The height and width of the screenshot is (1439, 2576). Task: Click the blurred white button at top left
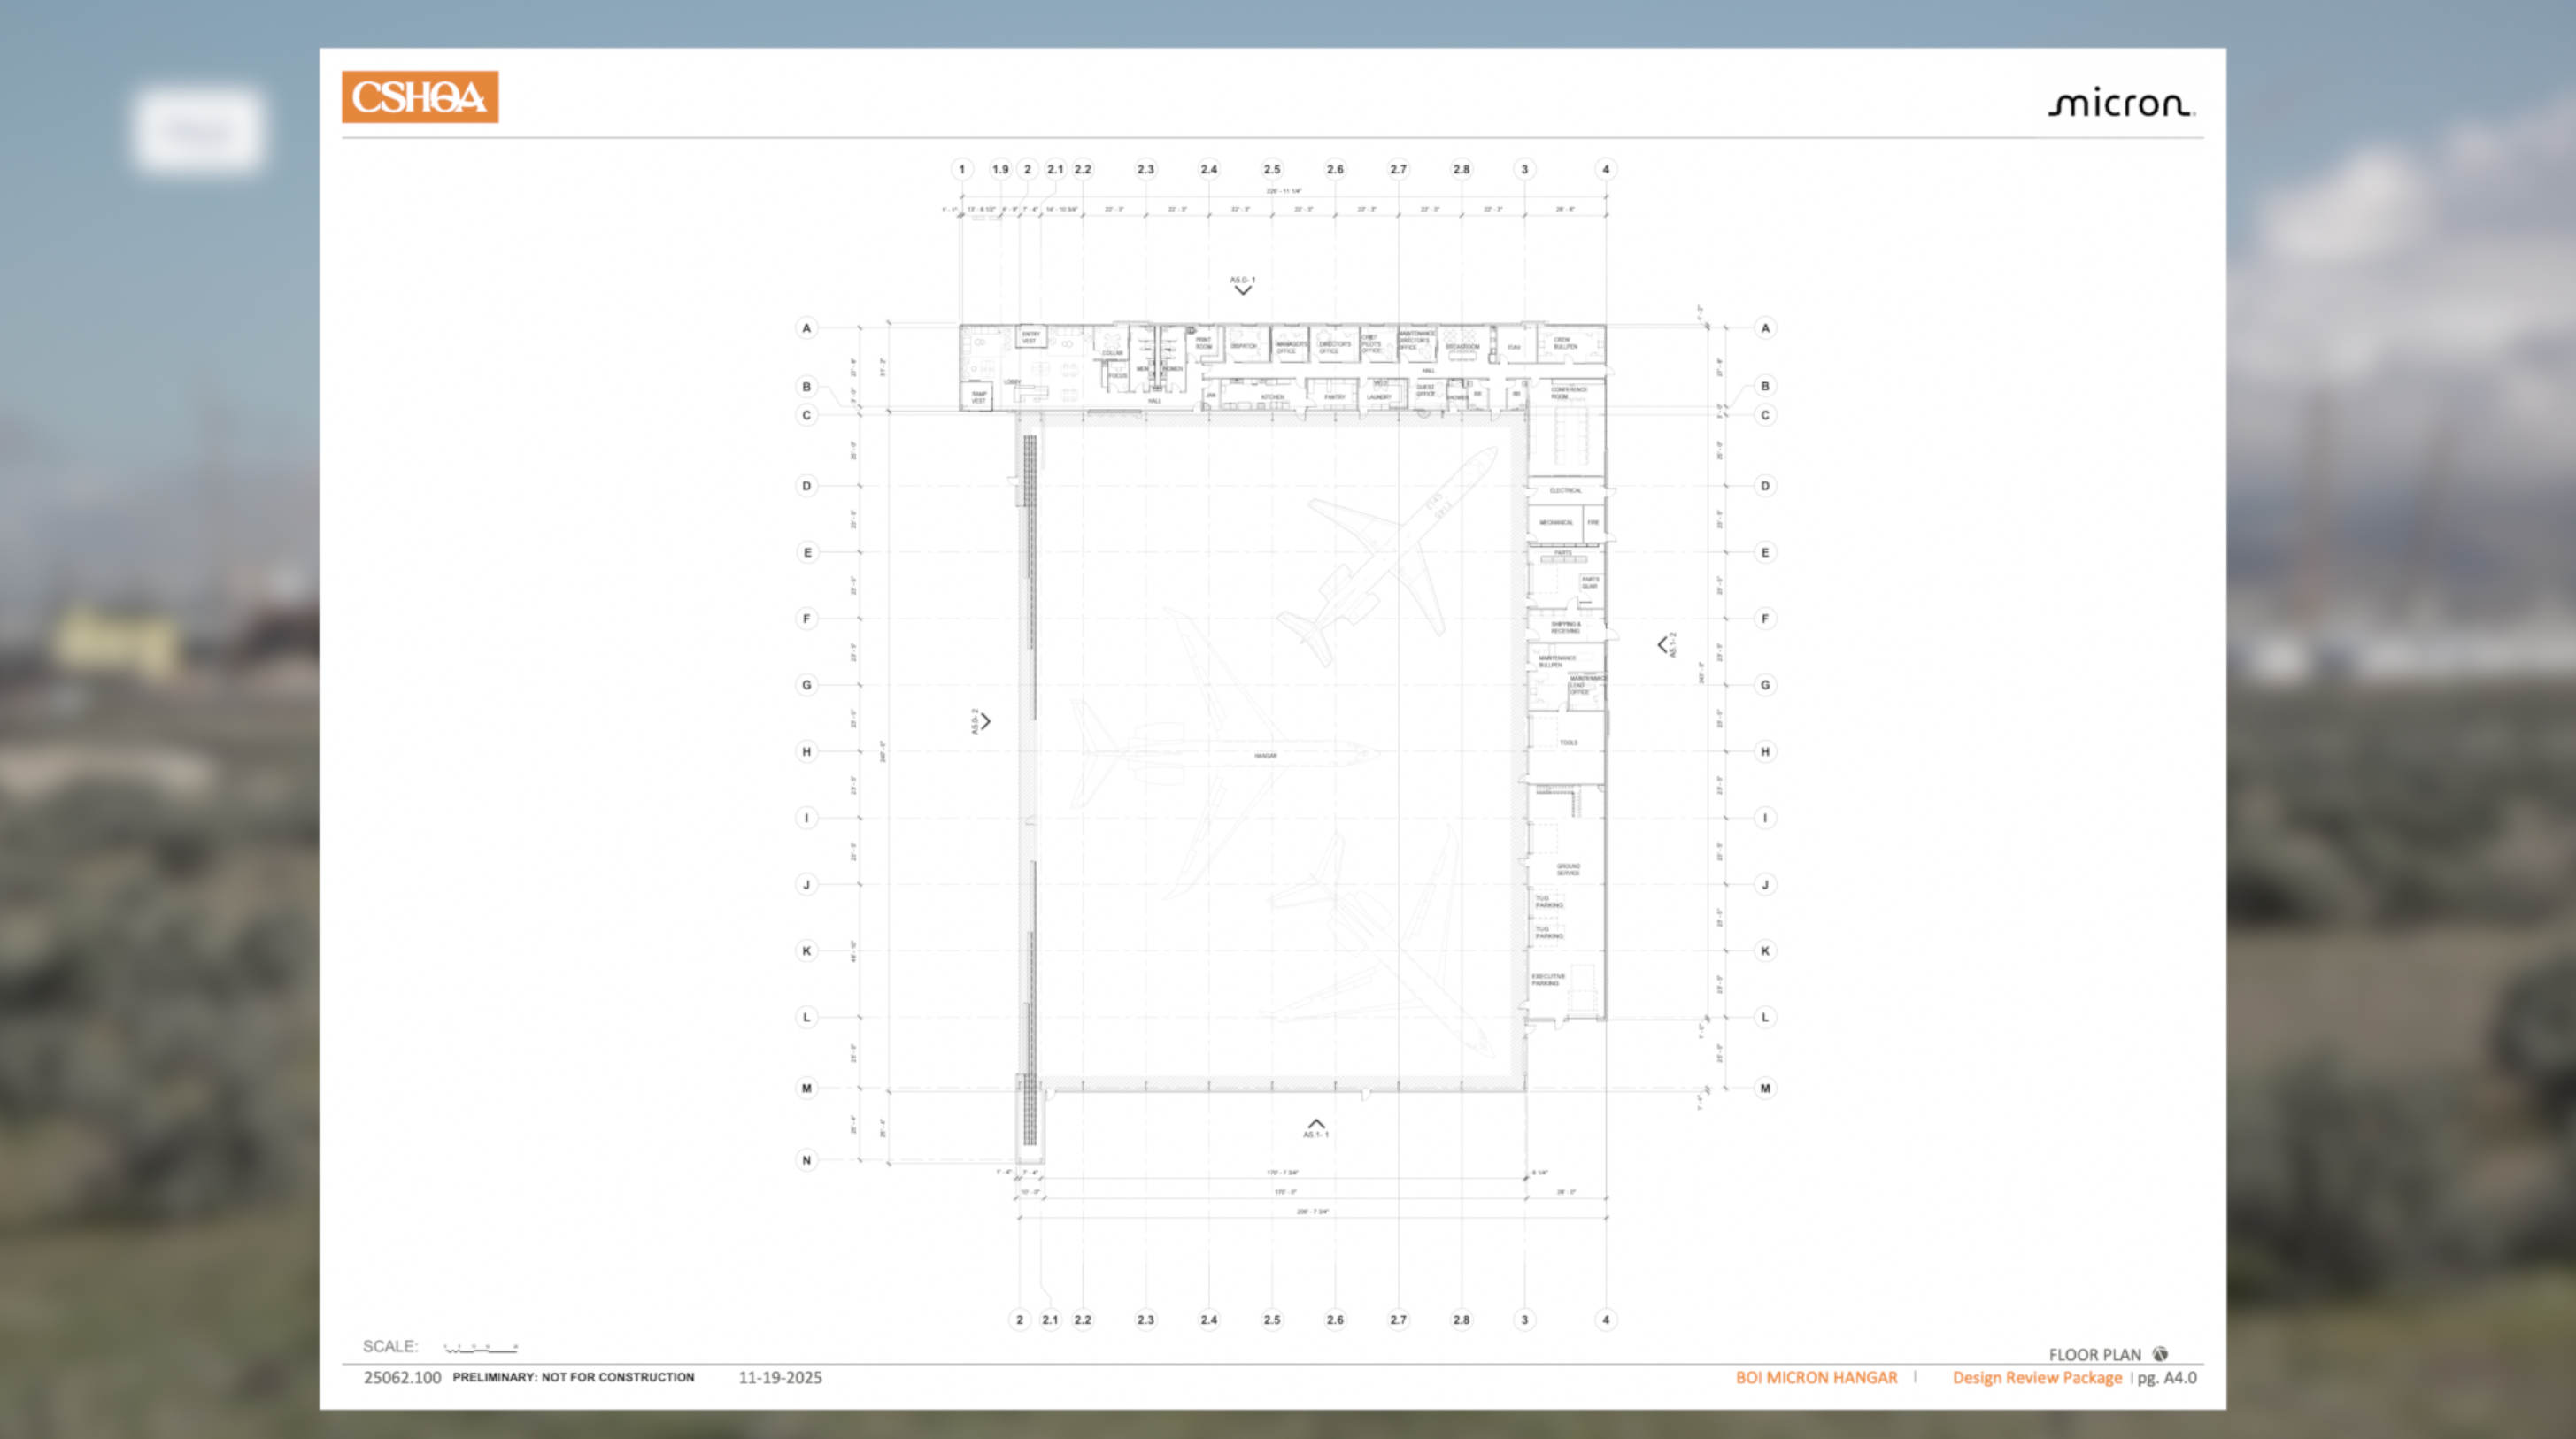(198, 130)
